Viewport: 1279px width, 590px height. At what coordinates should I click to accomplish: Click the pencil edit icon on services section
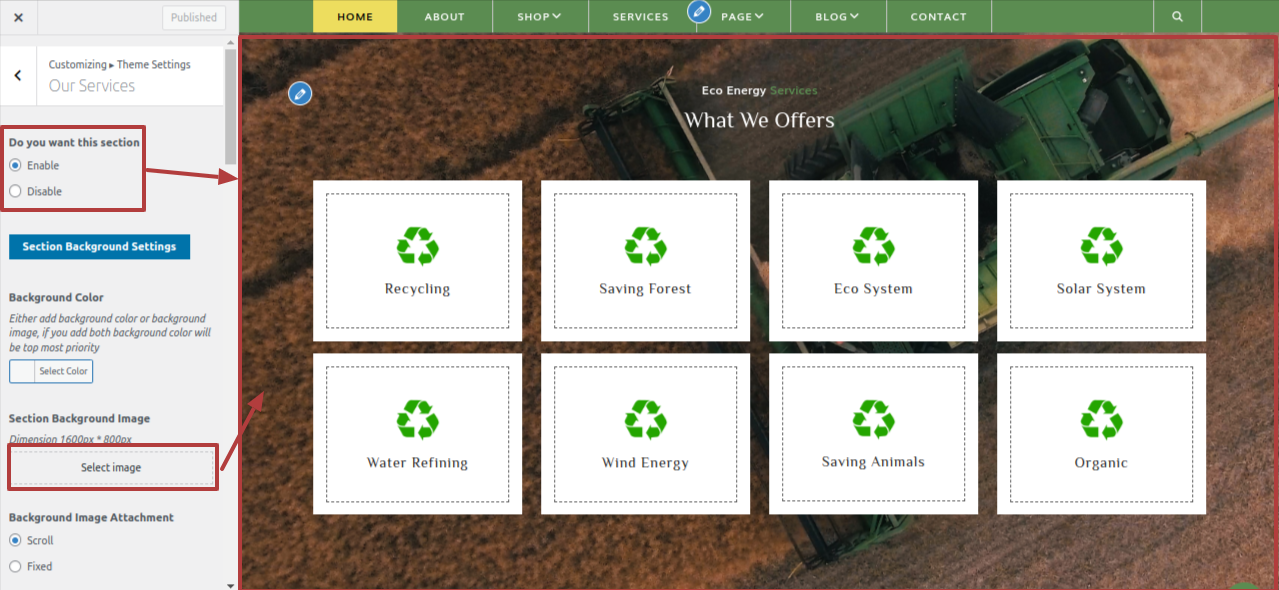[300, 93]
